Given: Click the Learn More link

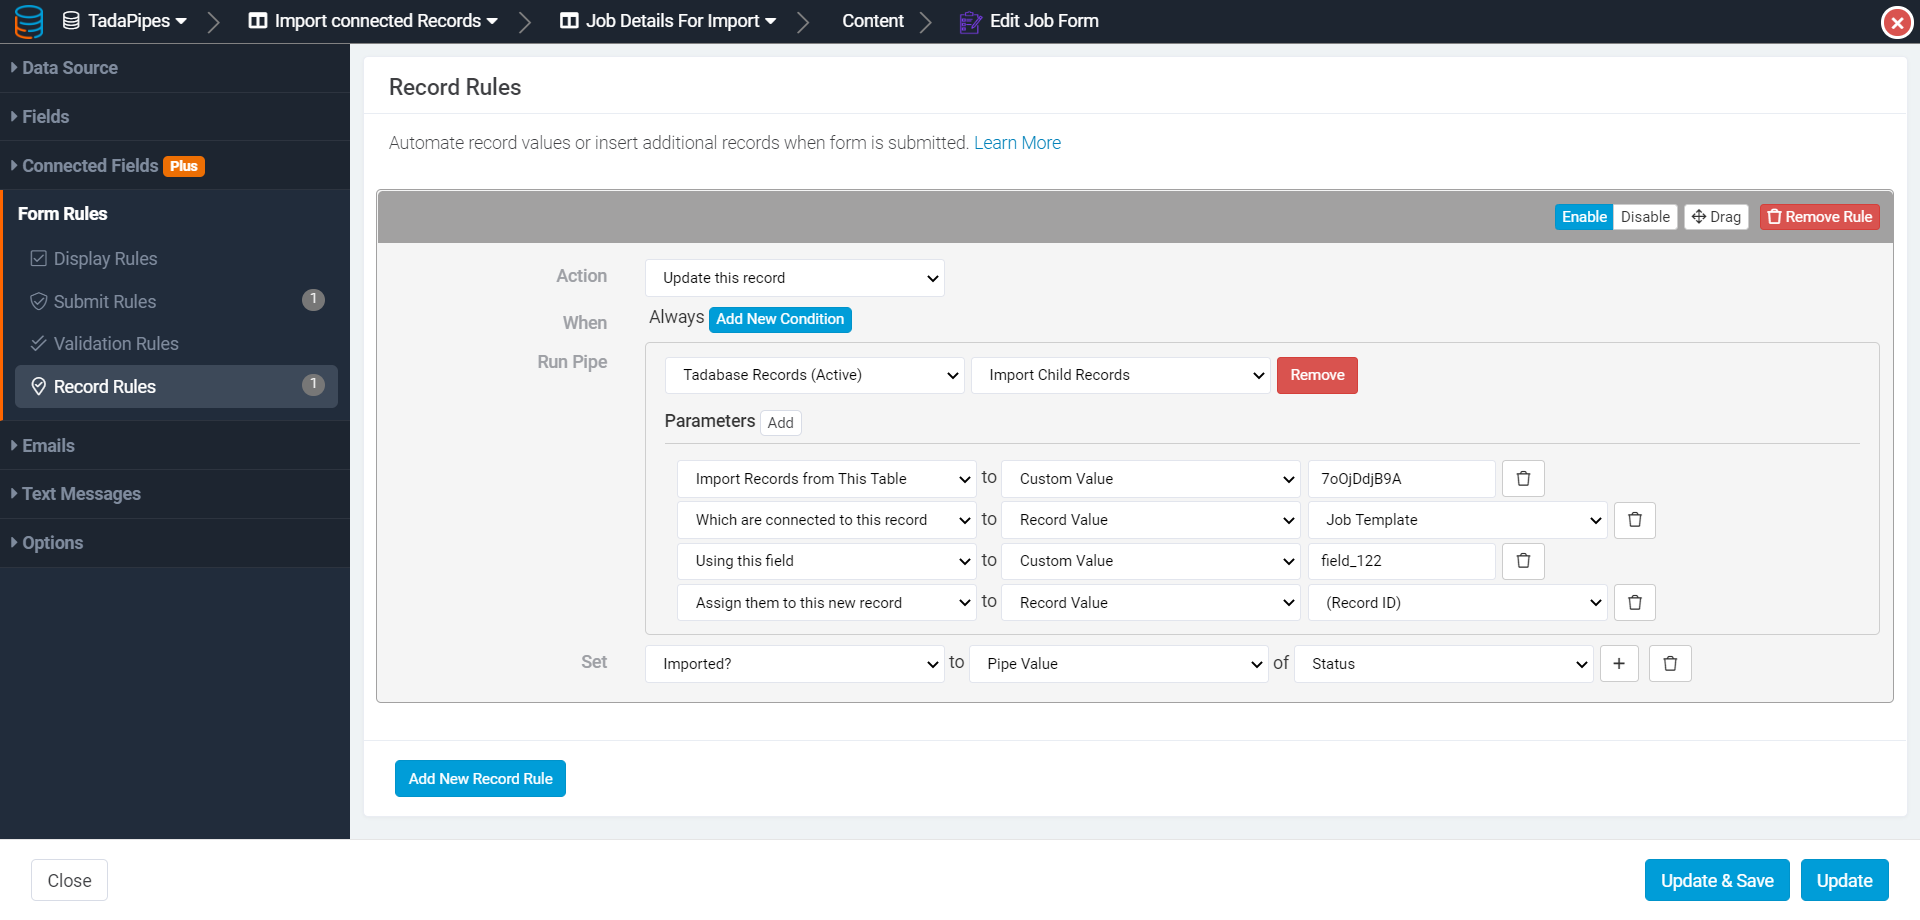Looking at the screenshot, I should click(x=1017, y=143).
